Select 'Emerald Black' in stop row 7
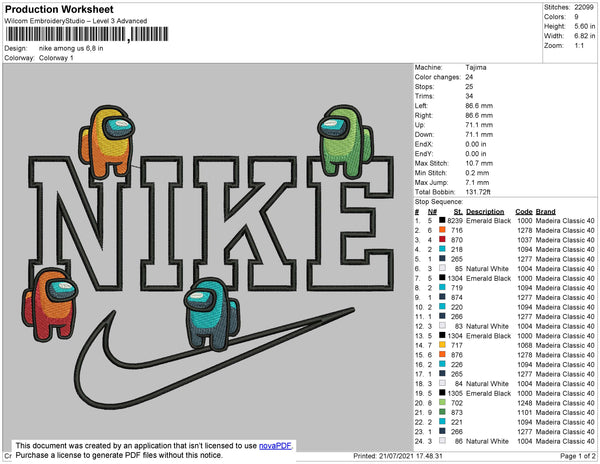600x464 pixels. click(x=488, y=278)
